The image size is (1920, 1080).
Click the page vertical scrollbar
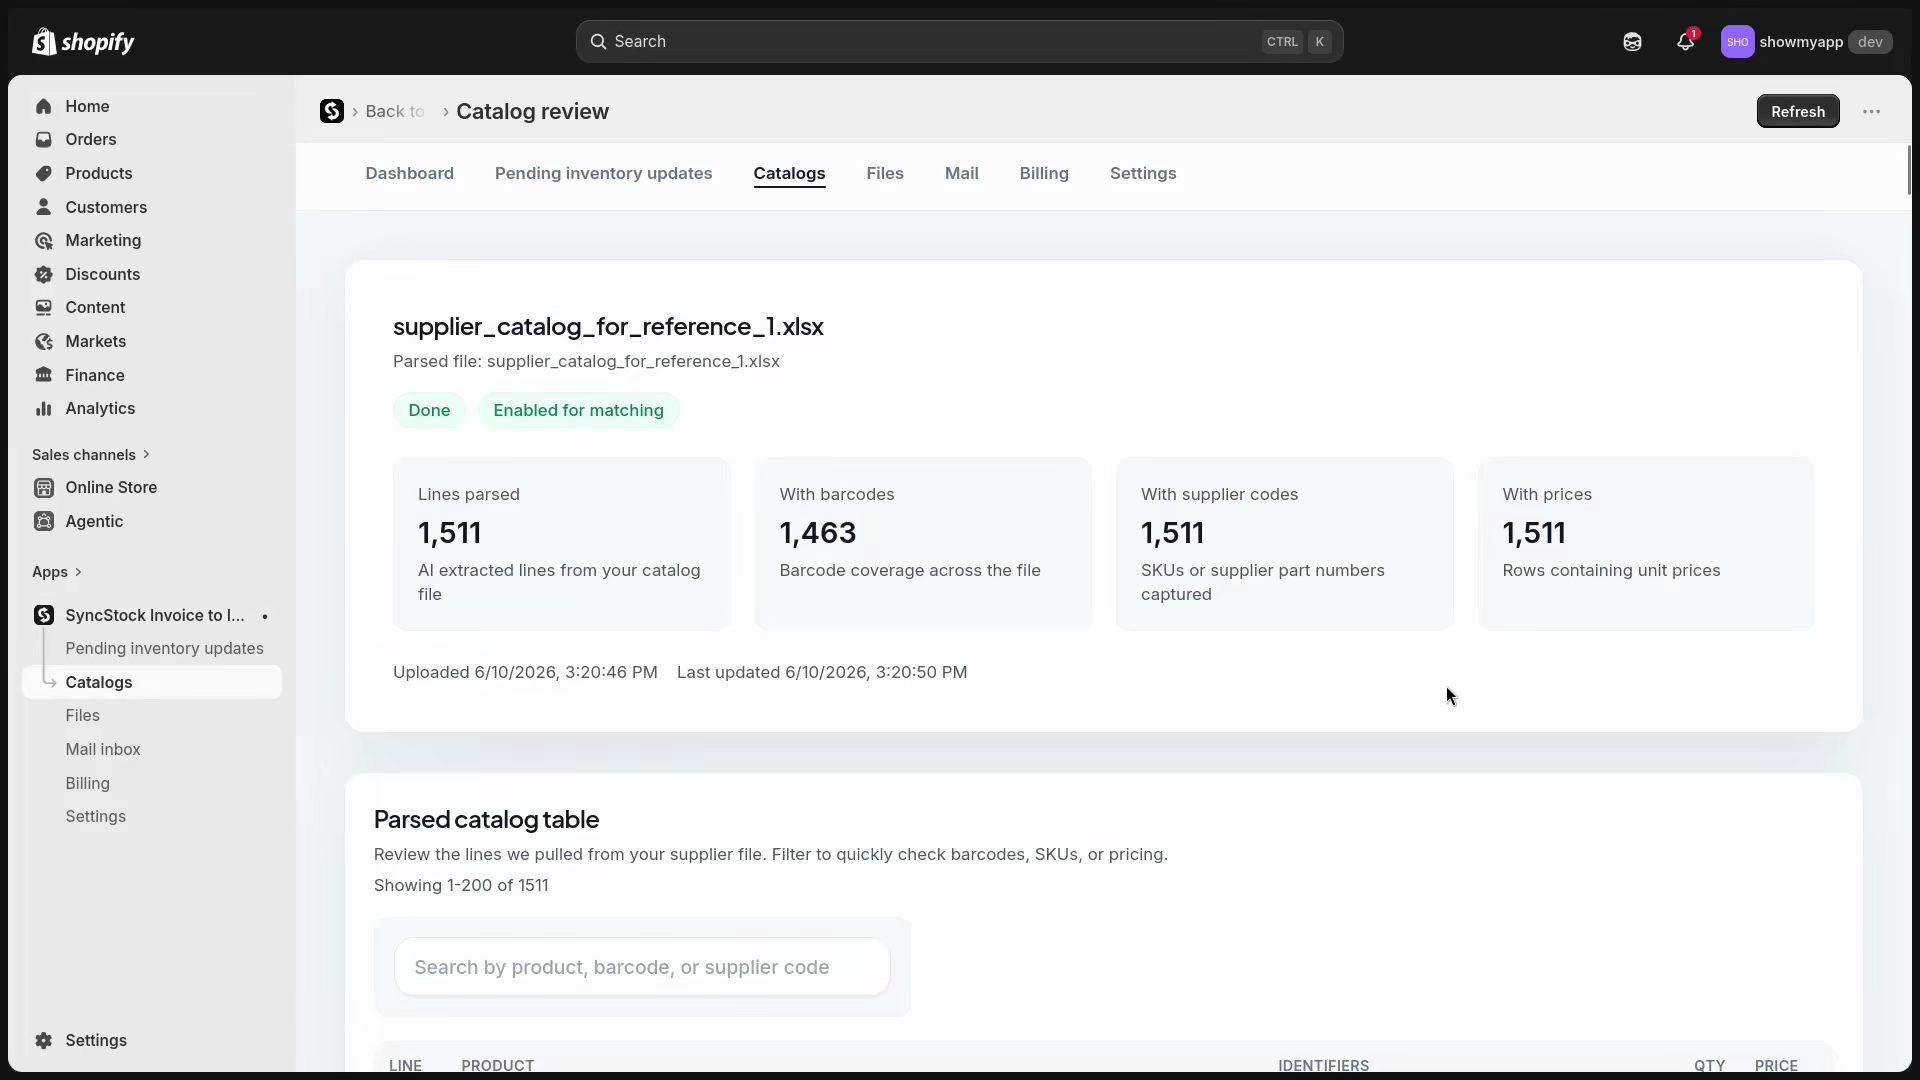[x=1909, y=170]
